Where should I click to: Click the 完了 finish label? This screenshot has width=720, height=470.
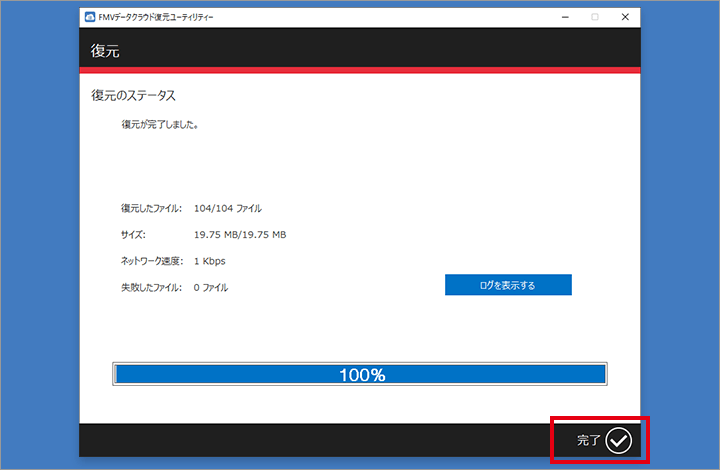[589, 440]
